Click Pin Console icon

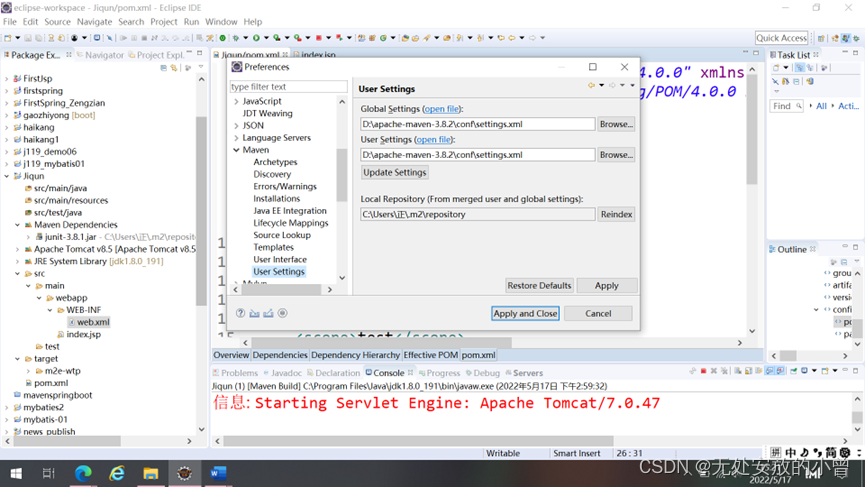coord(793,371)
